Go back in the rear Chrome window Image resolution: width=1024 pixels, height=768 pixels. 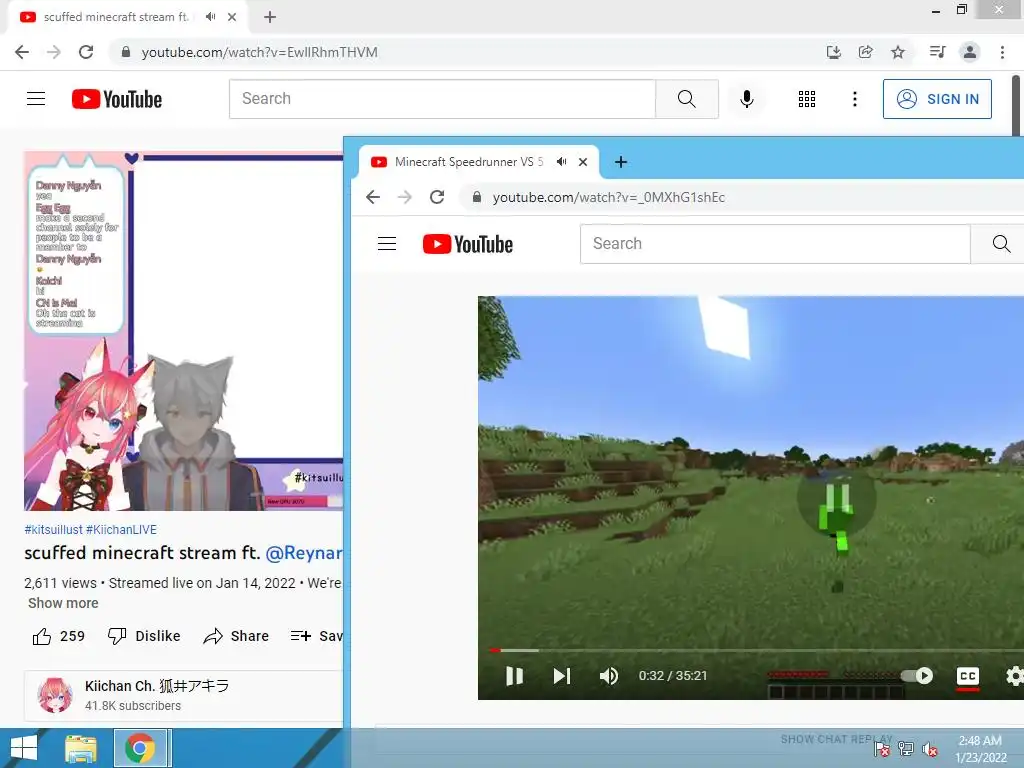coord(22,52)
